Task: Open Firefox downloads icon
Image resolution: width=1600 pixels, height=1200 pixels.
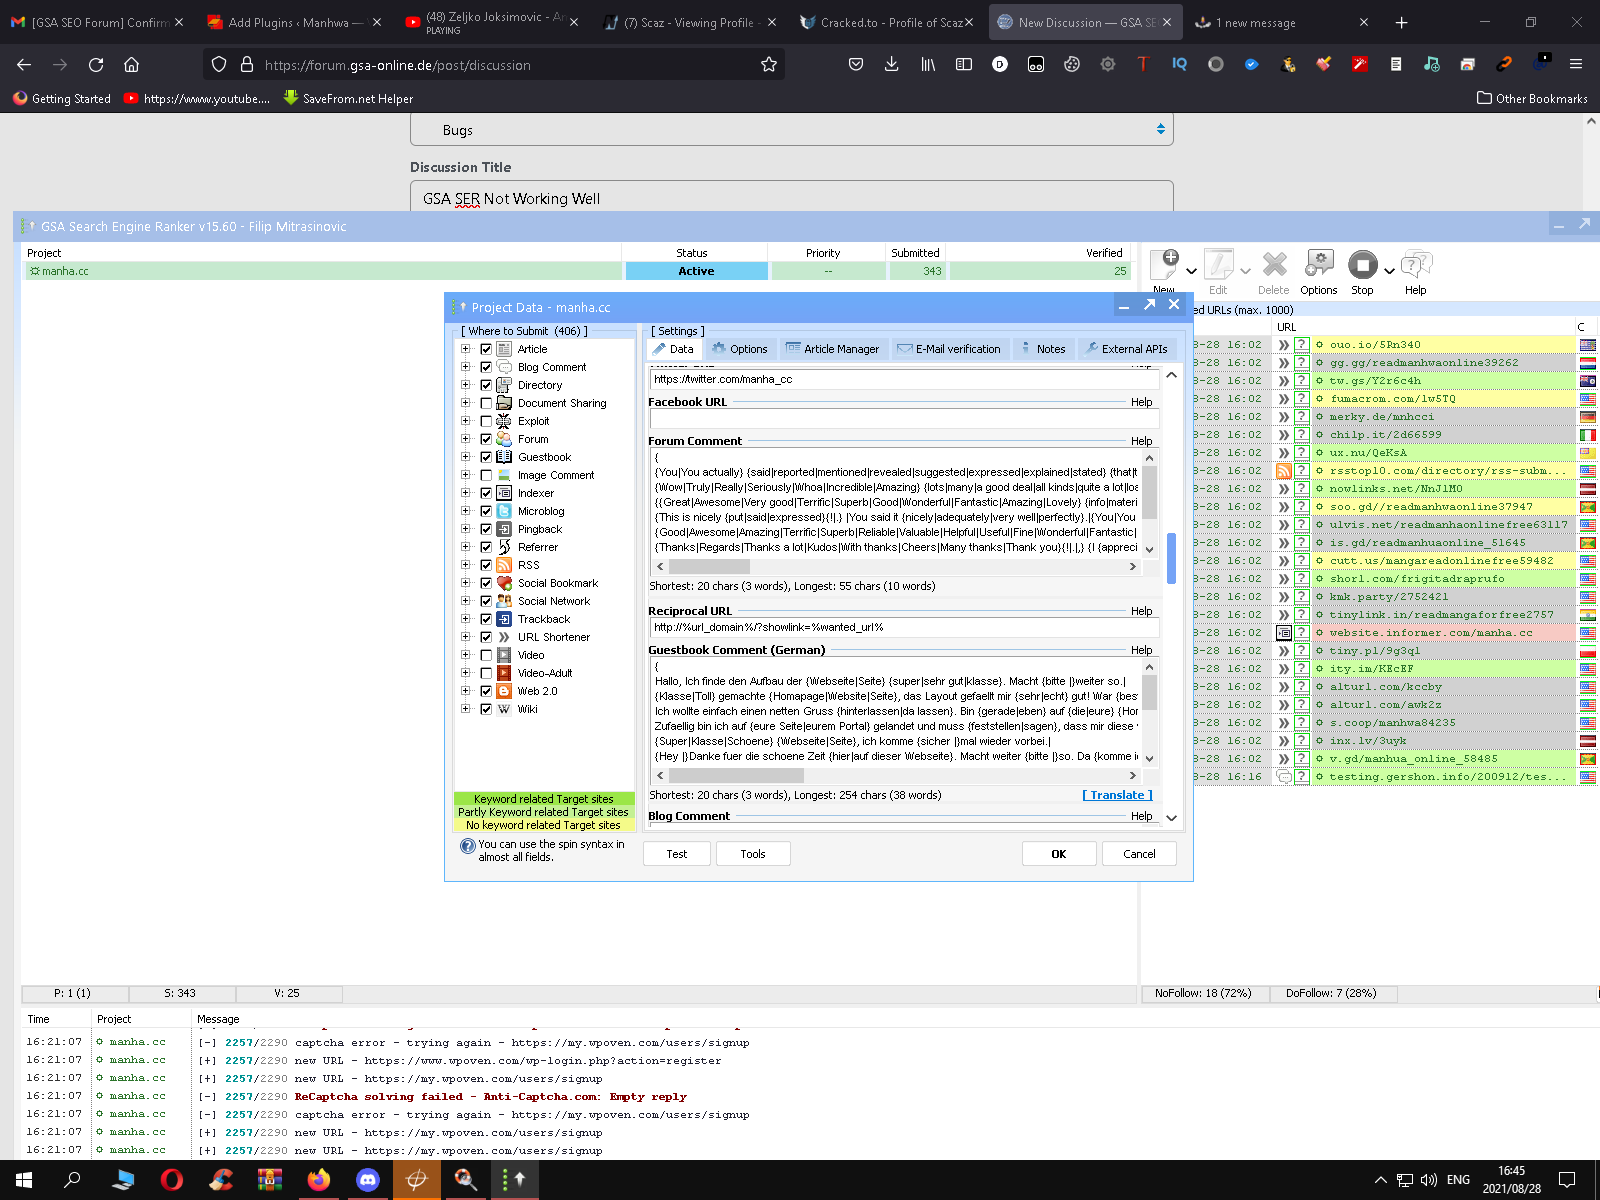Action: point(891,64)
